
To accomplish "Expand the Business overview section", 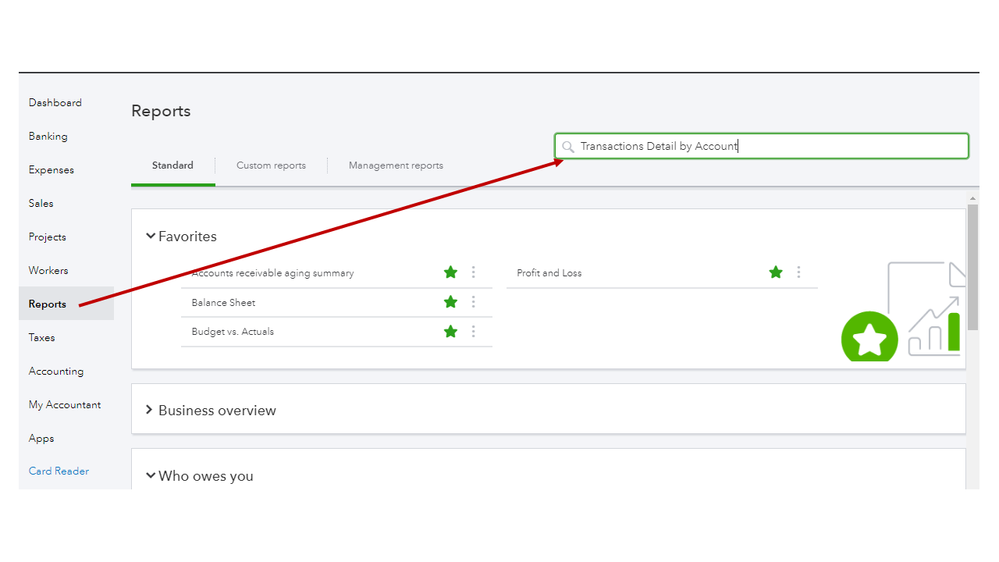I will click(x=151, y=410).
